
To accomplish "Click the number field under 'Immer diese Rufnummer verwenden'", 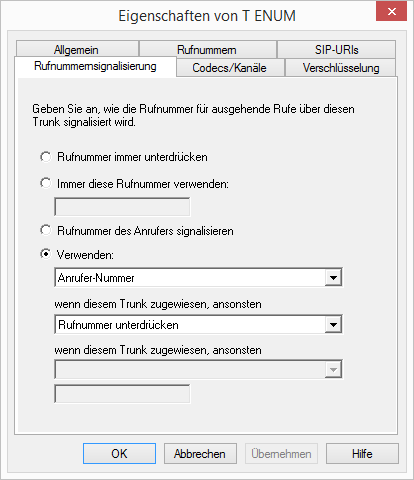I will click(x=122, y=207).
